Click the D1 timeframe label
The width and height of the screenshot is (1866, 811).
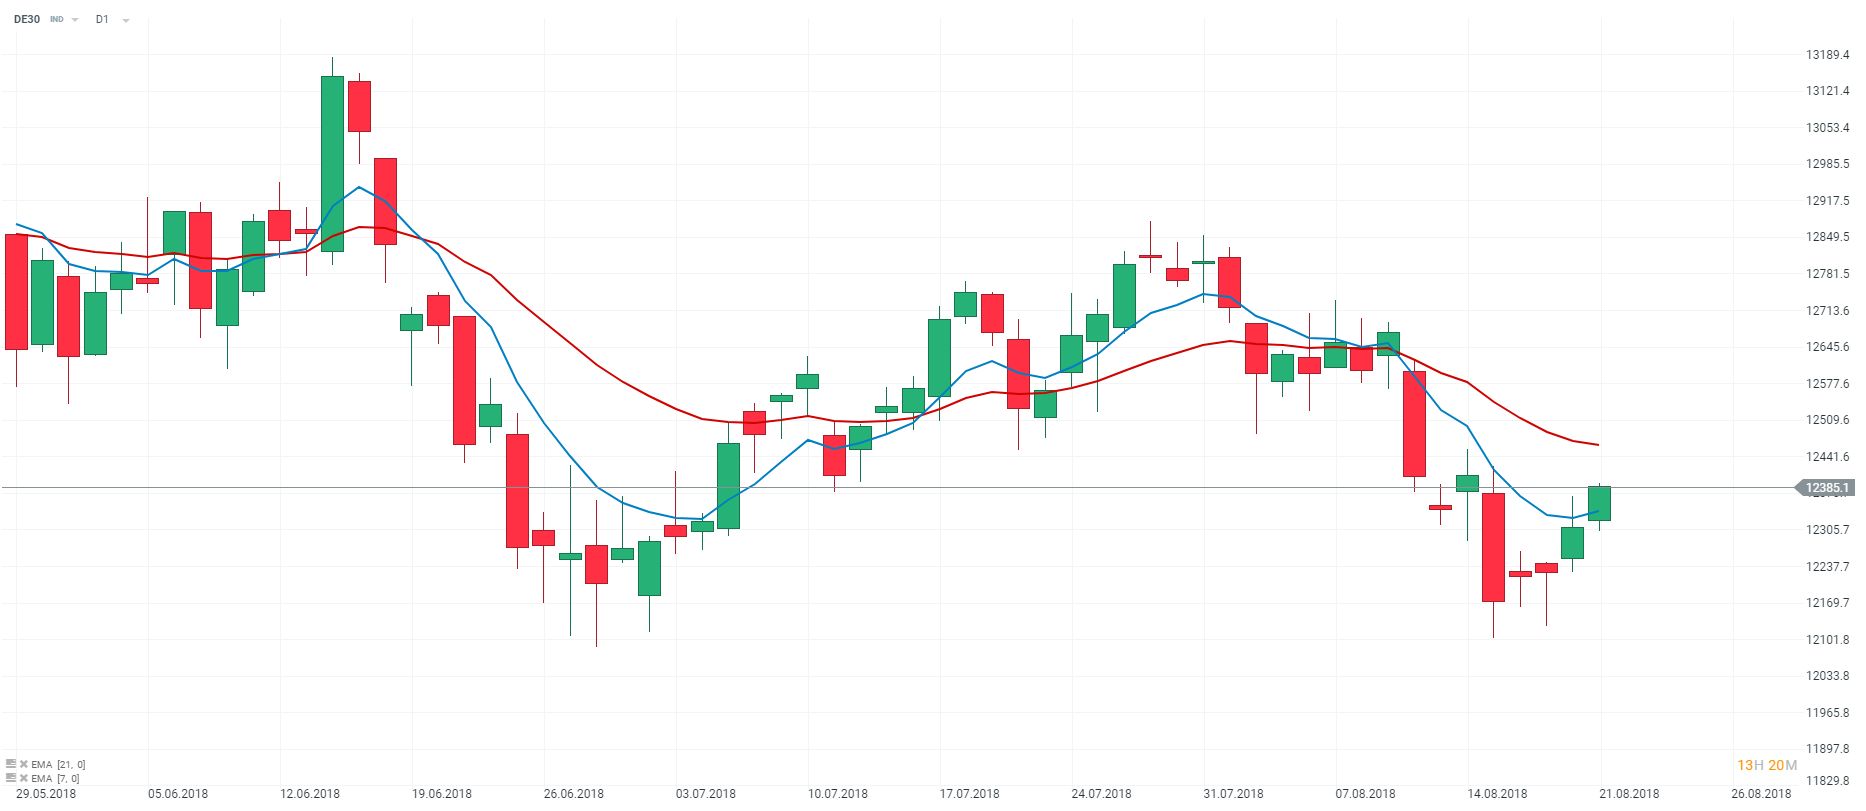click(102, 19)
